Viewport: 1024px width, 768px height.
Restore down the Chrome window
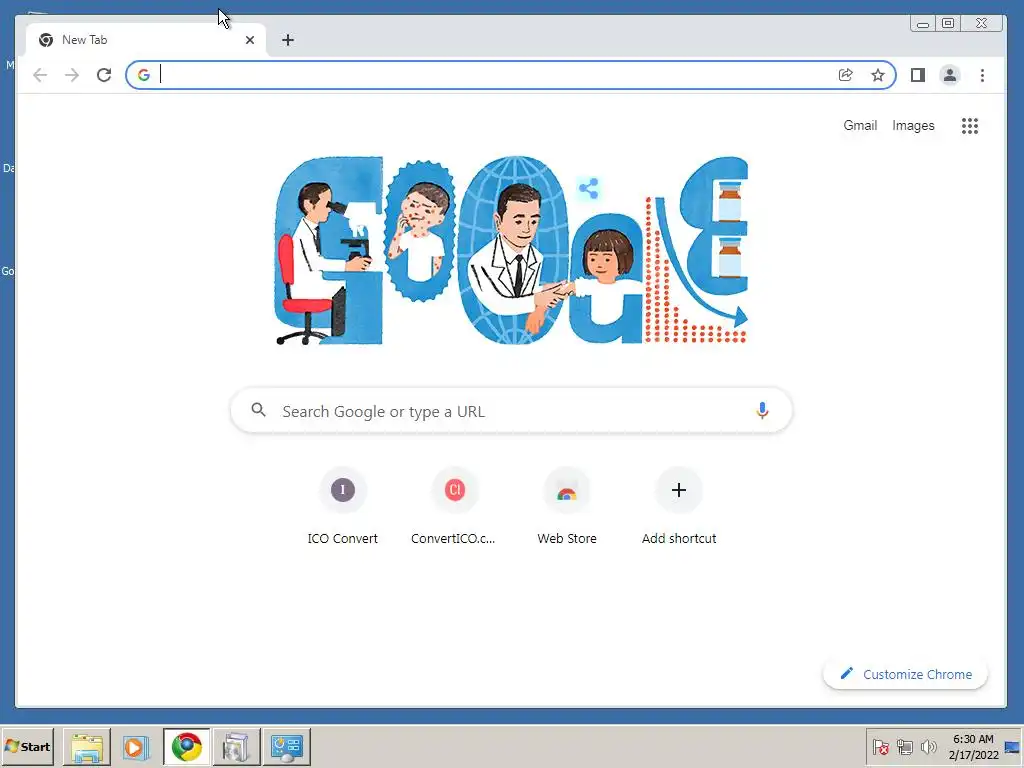[948, 24]
